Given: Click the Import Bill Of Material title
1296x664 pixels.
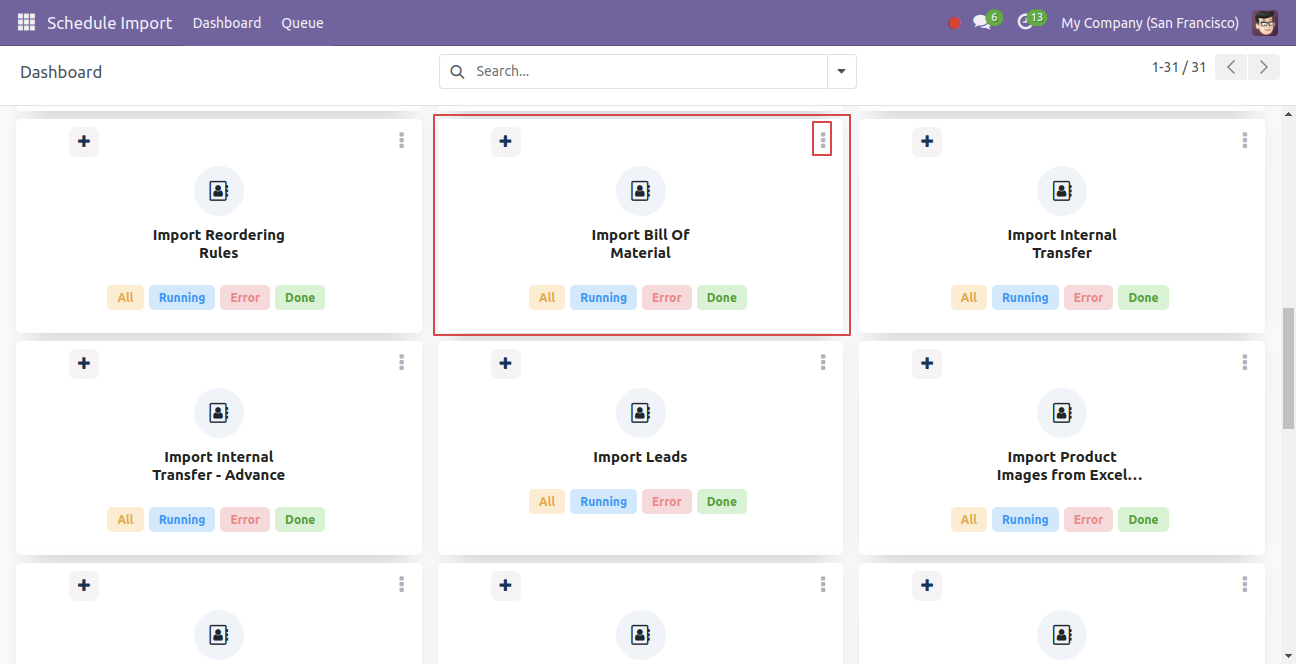Looking at the screenshot, I should (x=641, y=244).
